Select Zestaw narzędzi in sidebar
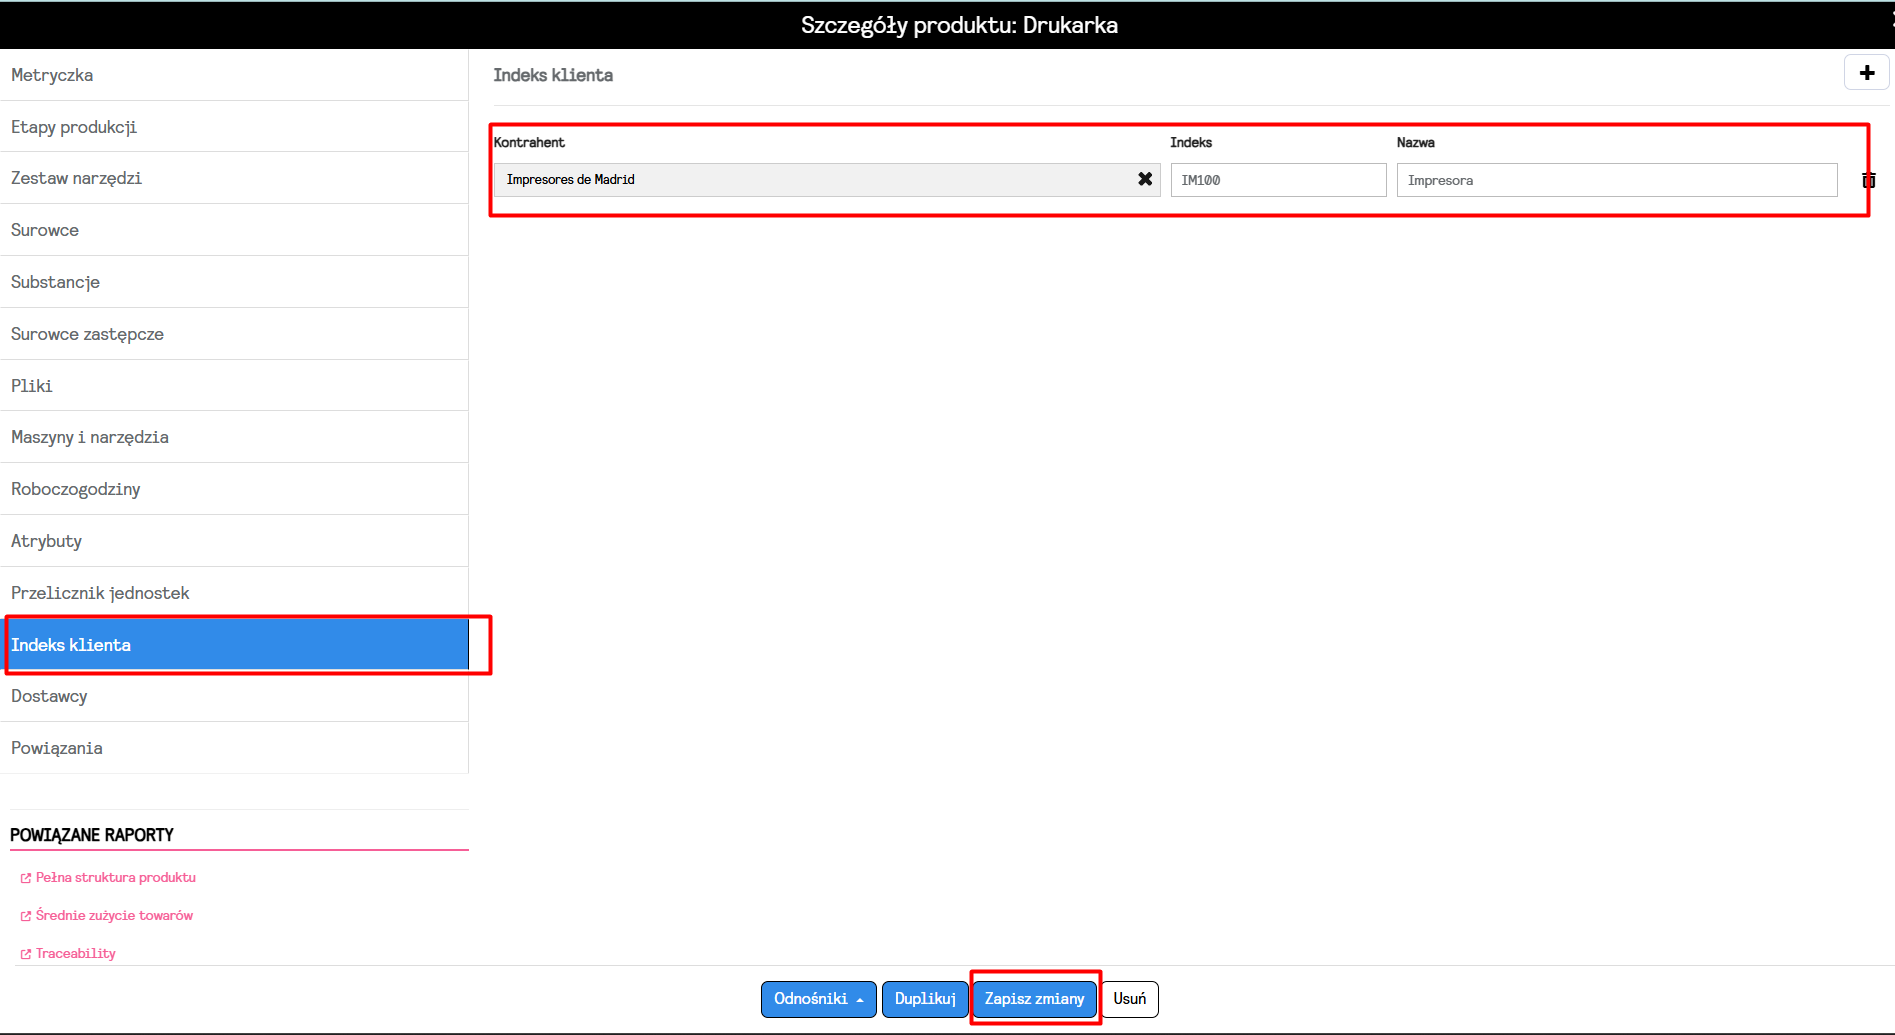The width and height of the screenshot is (1895, 1035). [x=76, y=178]
